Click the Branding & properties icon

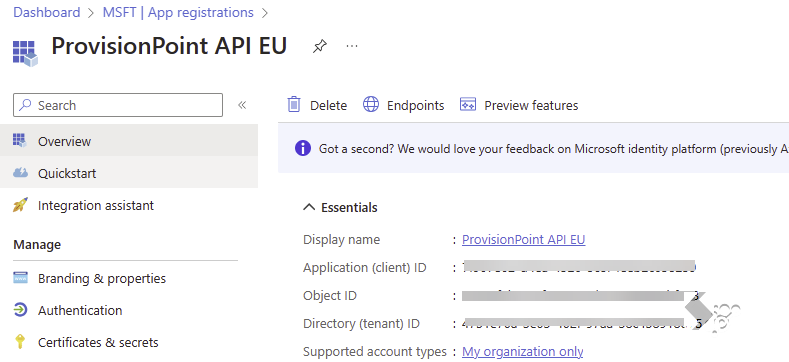pos(20,278)
